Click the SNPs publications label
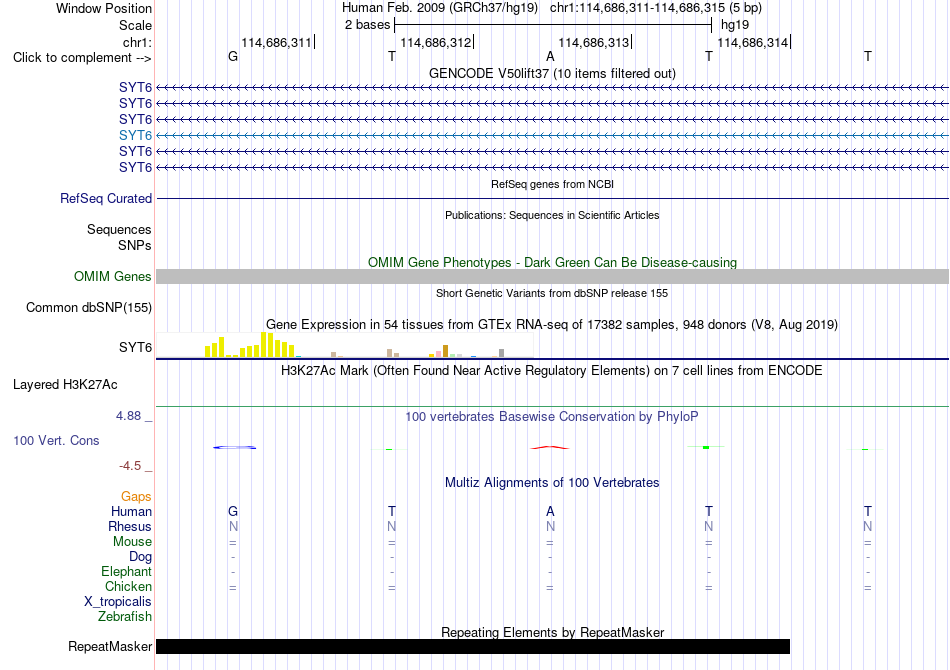This screenshot has height=670, width=950. (x=135, y=245)
